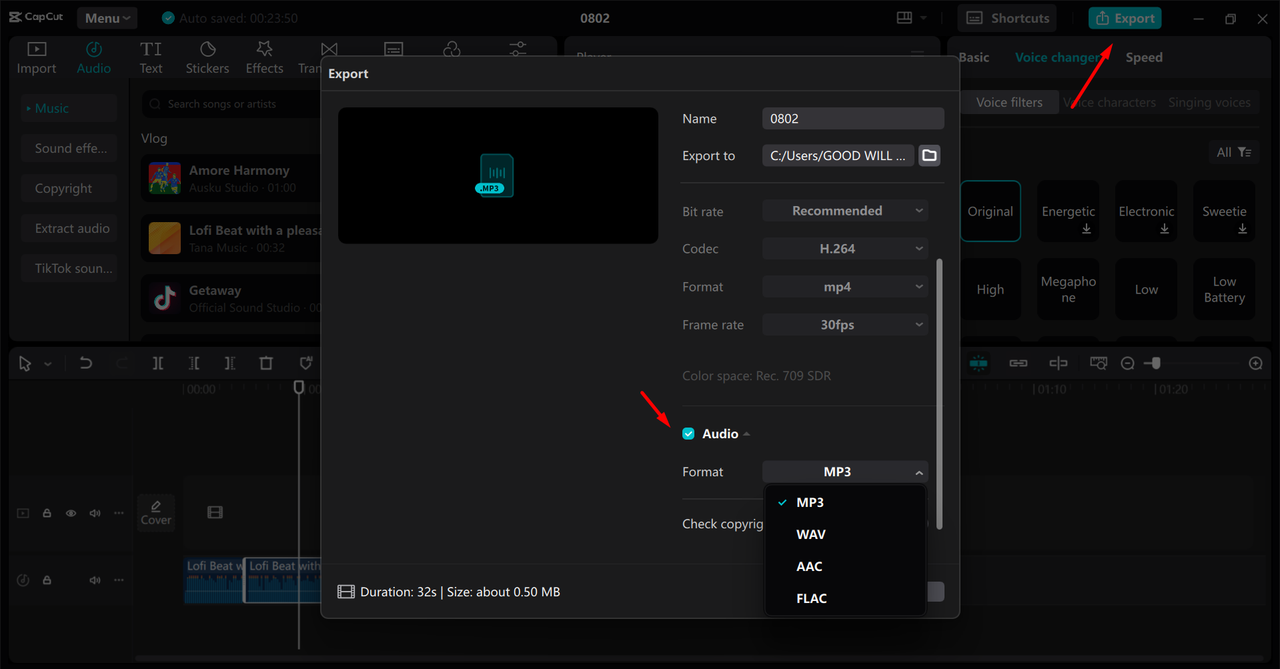Open the Menu dropdown in title bar

coord(107,18)
